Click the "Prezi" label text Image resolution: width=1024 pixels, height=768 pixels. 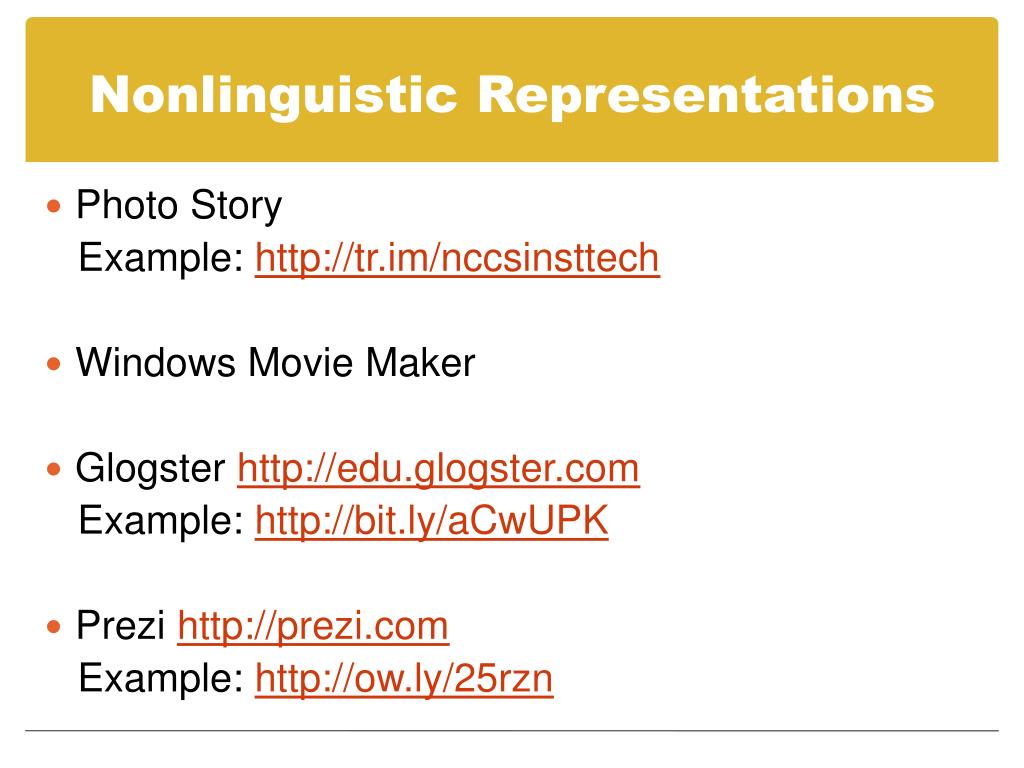pos(120,626)
